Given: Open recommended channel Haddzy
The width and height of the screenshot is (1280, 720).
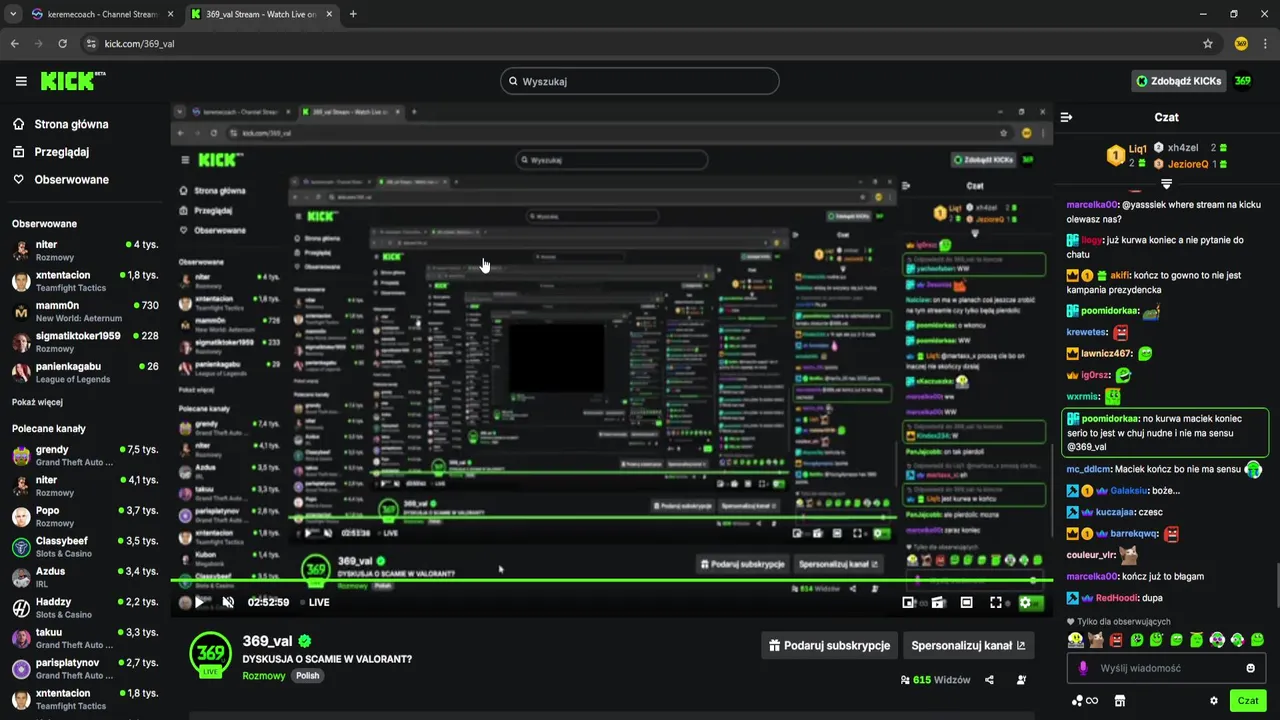Looking at the screenshot, I should tap(85, 607).
